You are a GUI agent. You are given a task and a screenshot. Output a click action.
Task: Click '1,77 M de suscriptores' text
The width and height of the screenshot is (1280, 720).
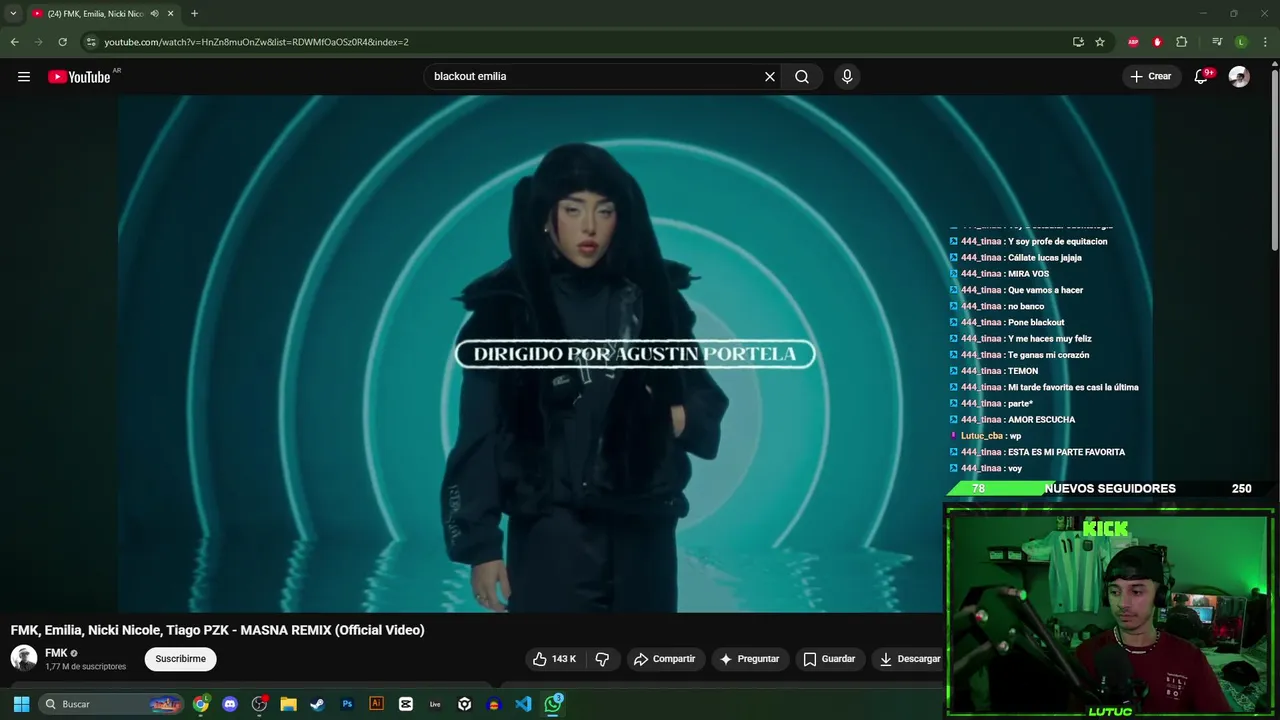coord(85,667)
